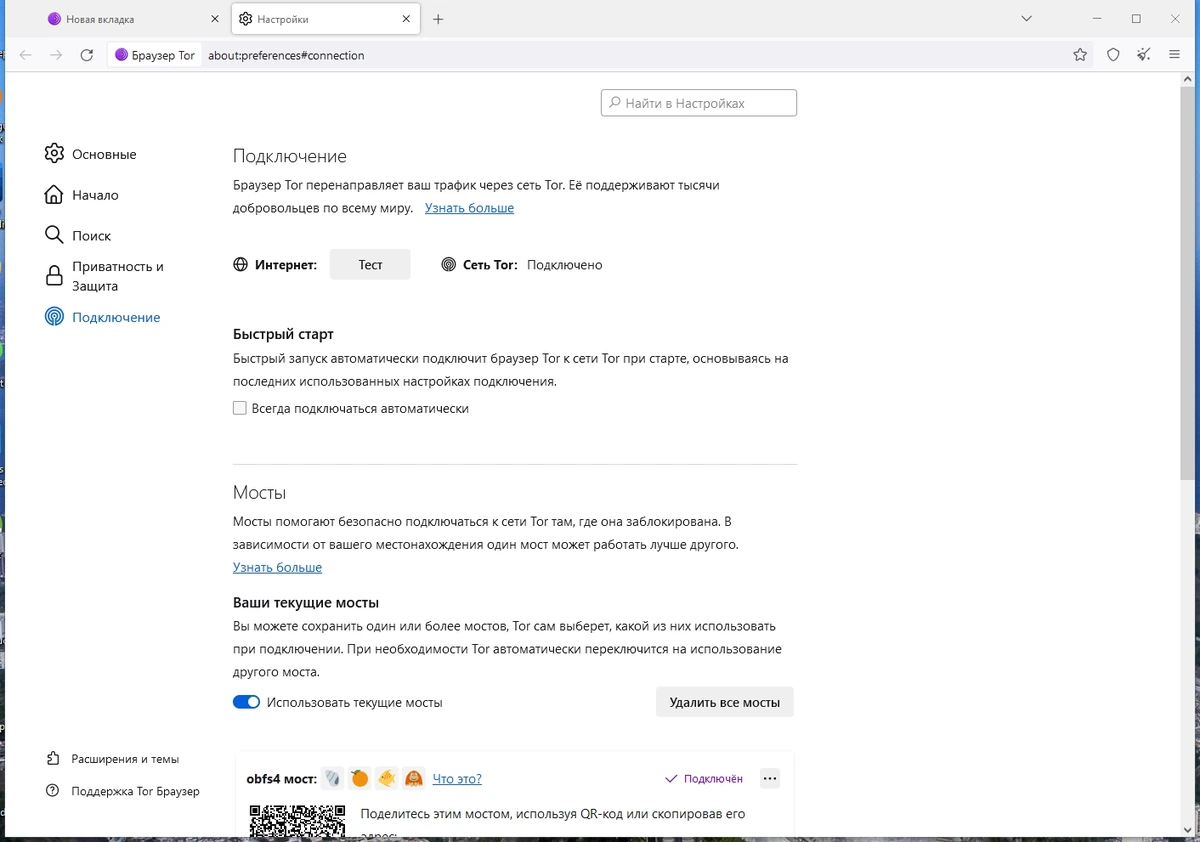Click the orange fruit bridge emoji
The image size is (1200, 842).
point(359,778)
